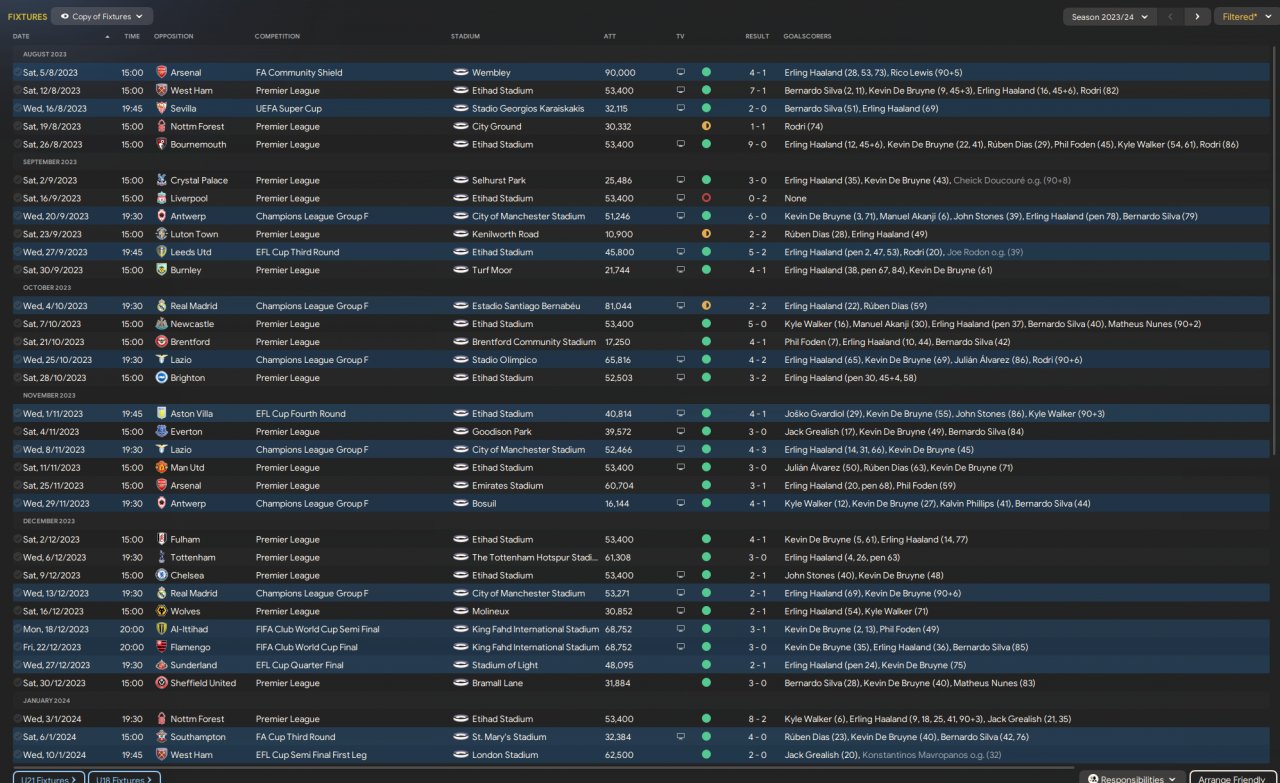Sort by the Stadium column header
This screenshot has height=783, width=1280.
point(465,37)
